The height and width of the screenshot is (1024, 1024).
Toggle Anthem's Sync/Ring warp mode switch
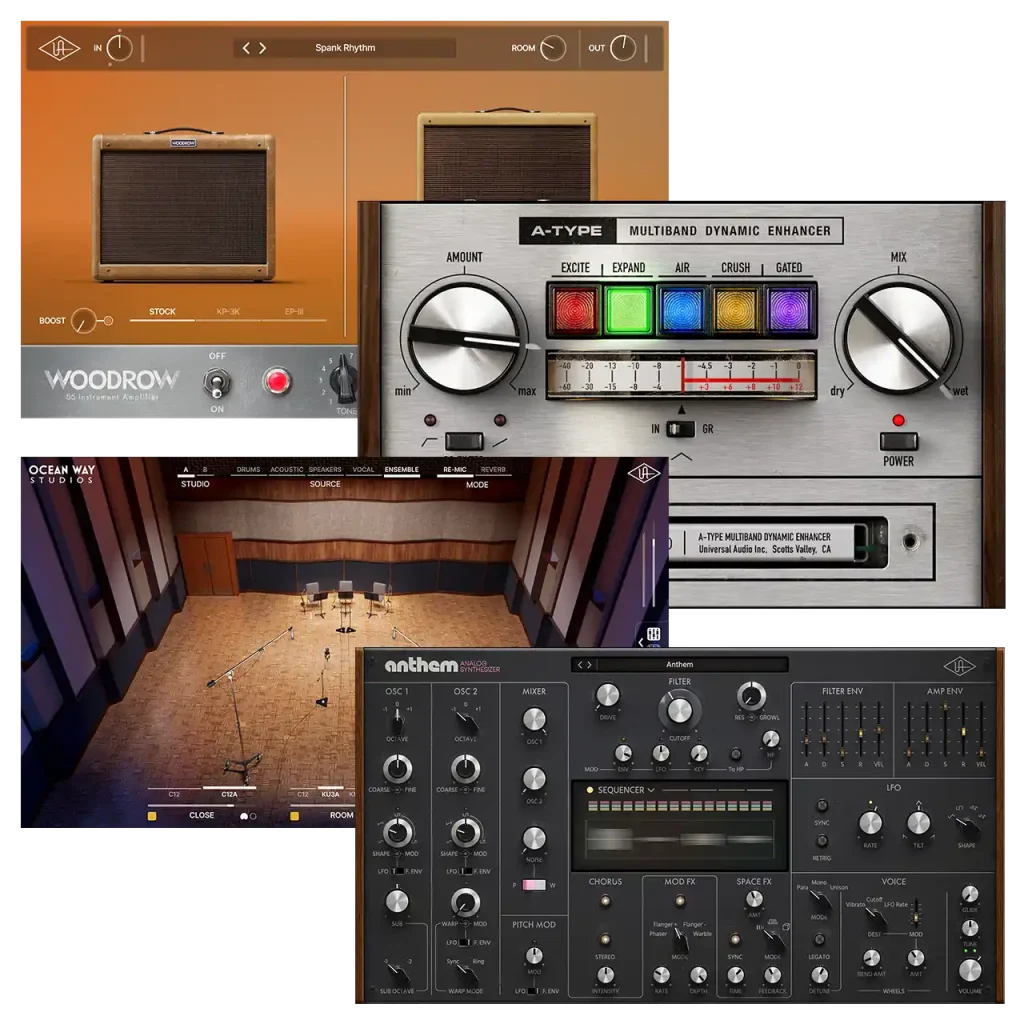point(466,973)
